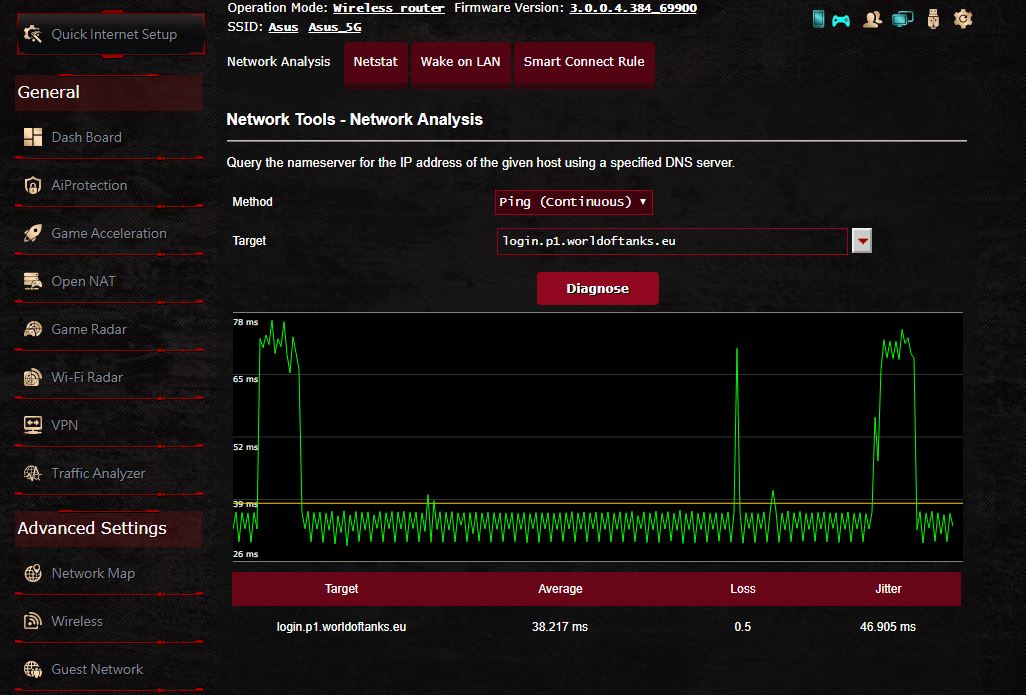Click firmware version 3.0.0.4.384_69900 link

(633, 9)
